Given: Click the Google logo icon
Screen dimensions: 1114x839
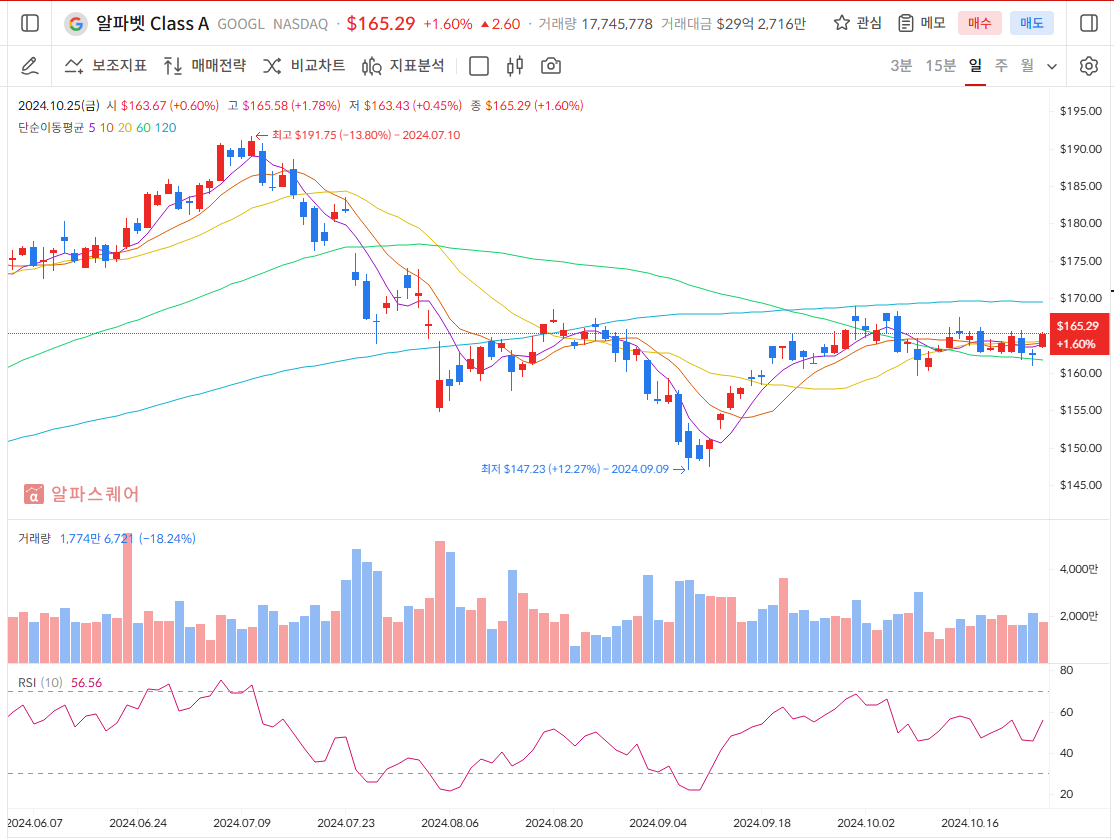Looking at the screenshot, I should [x=75, y=23].
